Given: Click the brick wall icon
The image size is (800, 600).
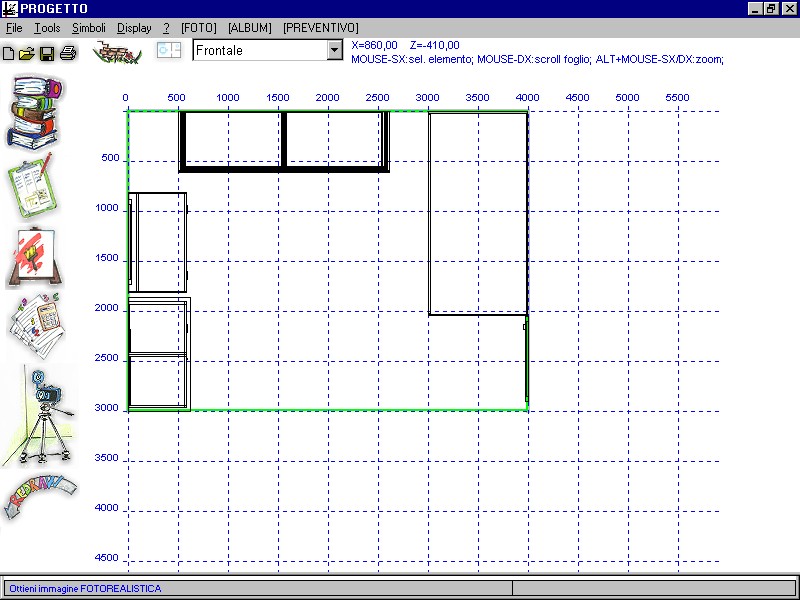Looking at the screenshot, I should tap(117, 52).
